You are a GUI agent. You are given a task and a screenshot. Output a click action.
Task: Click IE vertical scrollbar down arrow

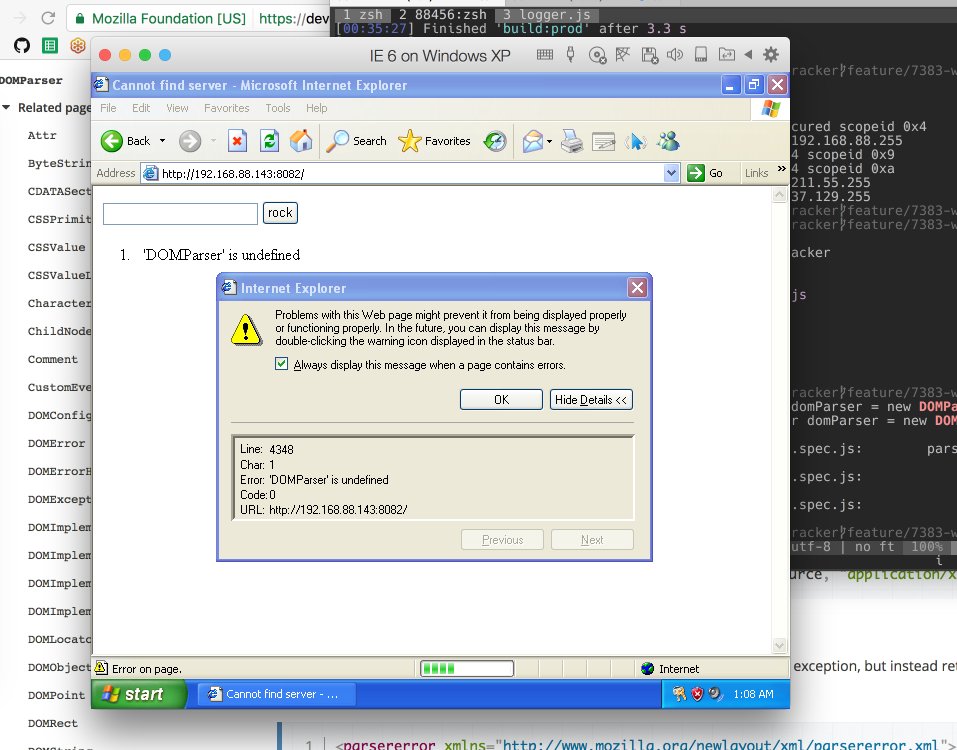pos(779,646)
